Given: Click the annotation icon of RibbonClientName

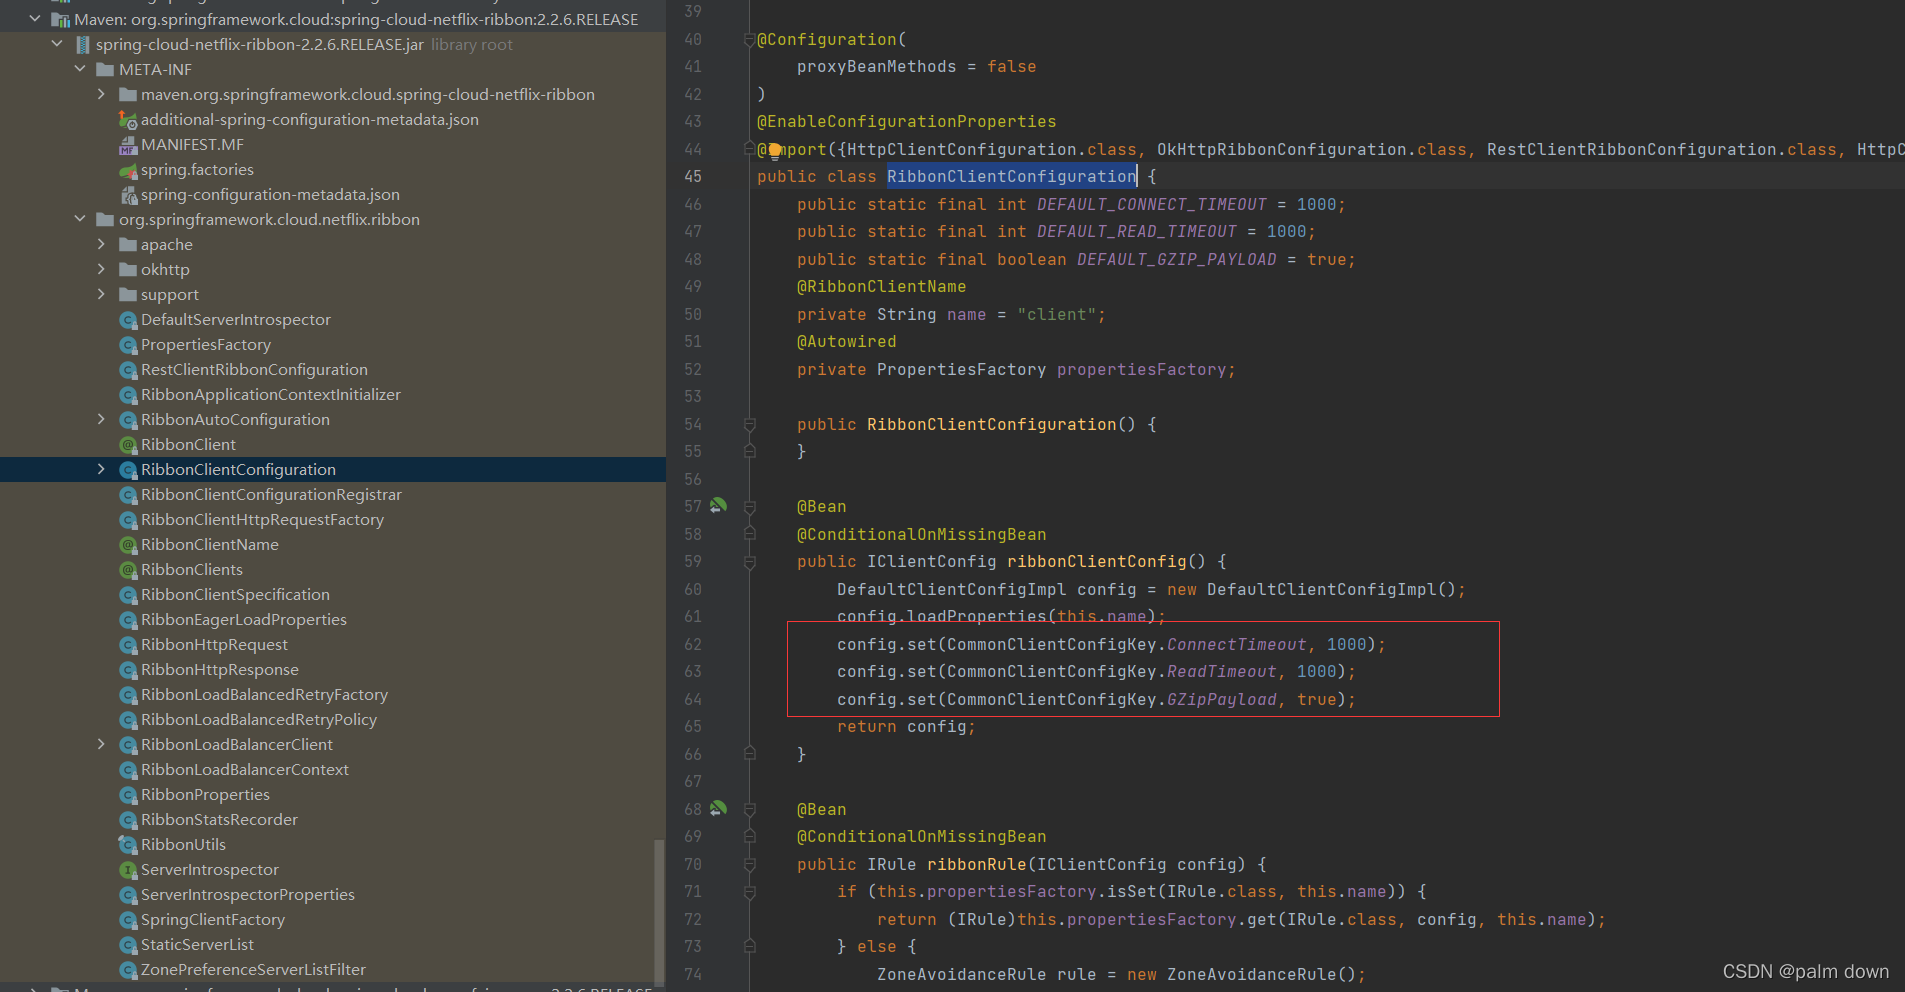Looking at the screenshot, I should pyautogui.click(x=128, y=545).
